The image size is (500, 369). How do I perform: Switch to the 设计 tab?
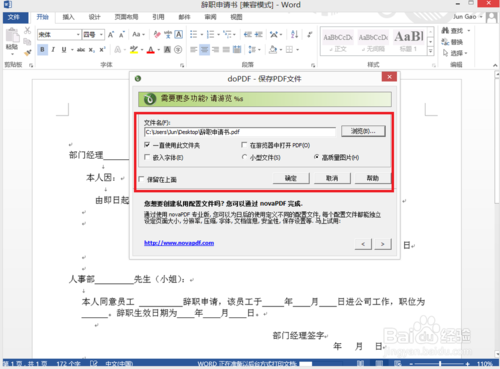tap(94, 17)
